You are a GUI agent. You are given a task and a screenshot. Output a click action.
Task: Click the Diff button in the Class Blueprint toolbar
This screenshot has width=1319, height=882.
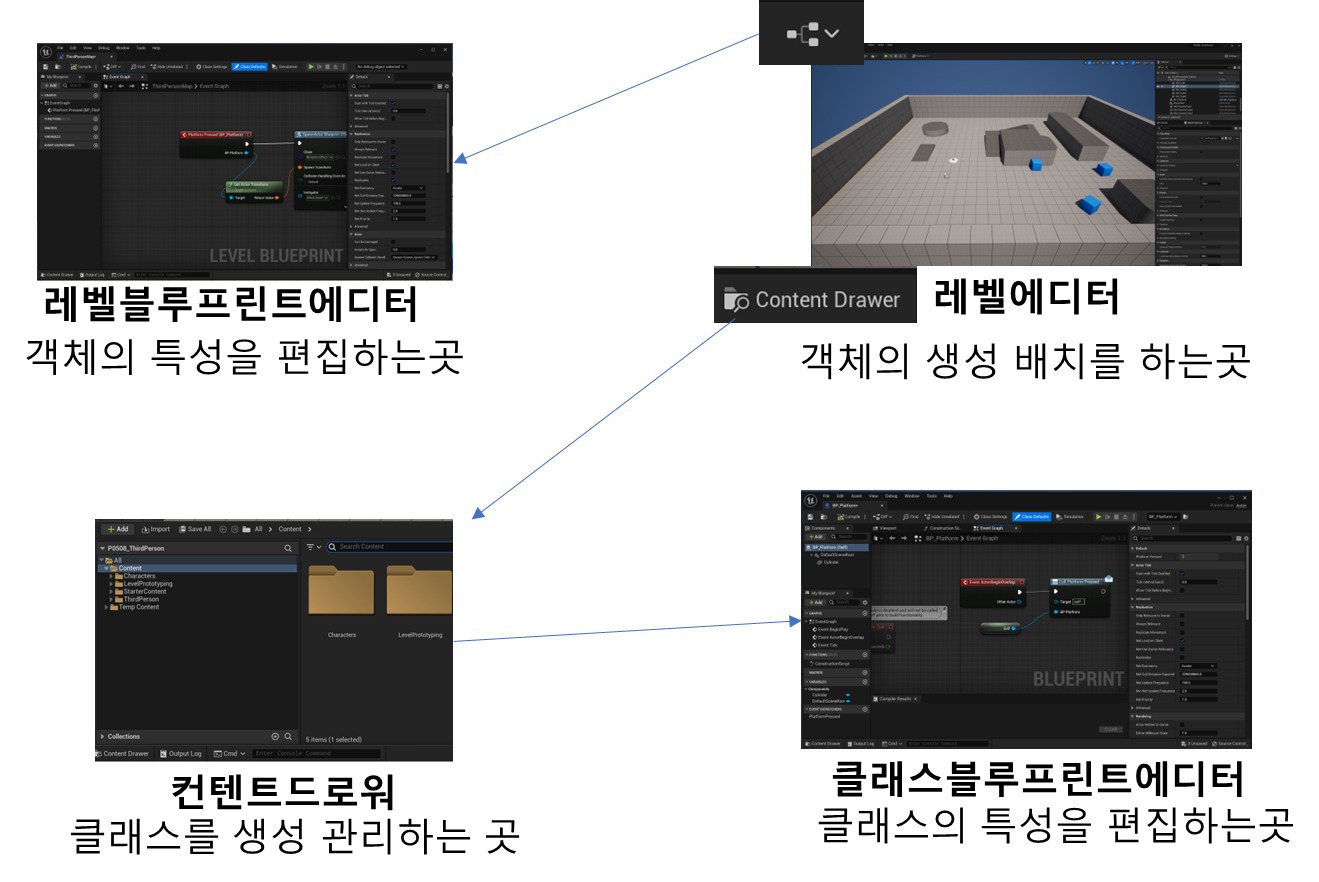click(x=883, y=517)
